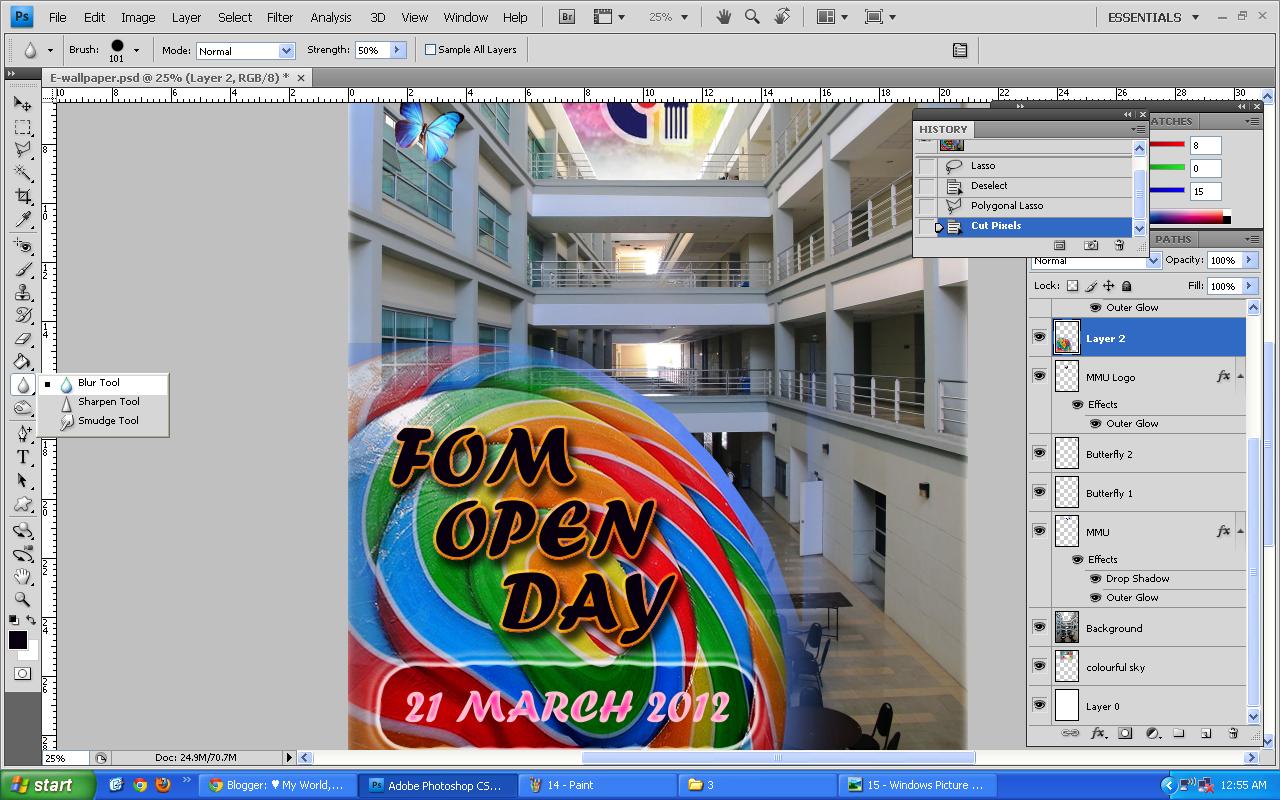This screenshot has height=800, width=1280.
Task: Hide the colourful sky layer
Action: pyautogui.click(x=1039, y=666)
